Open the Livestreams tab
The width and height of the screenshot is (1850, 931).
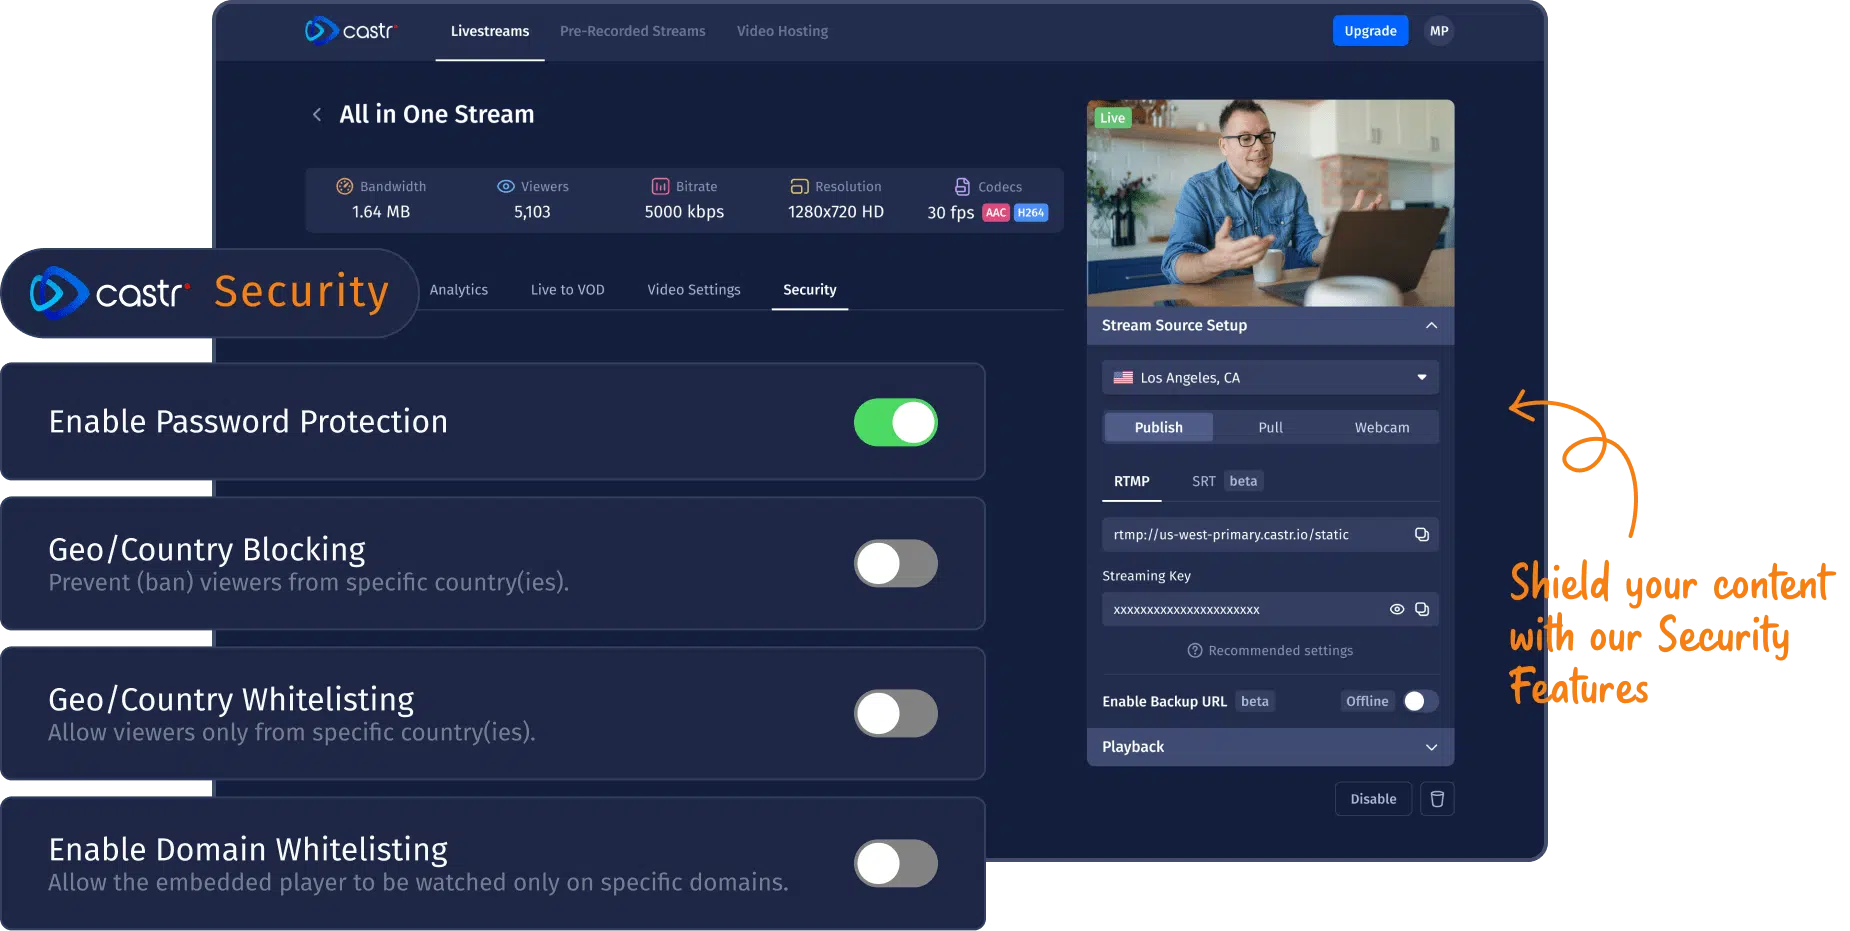pyautogui.click(x=490, y=31)
